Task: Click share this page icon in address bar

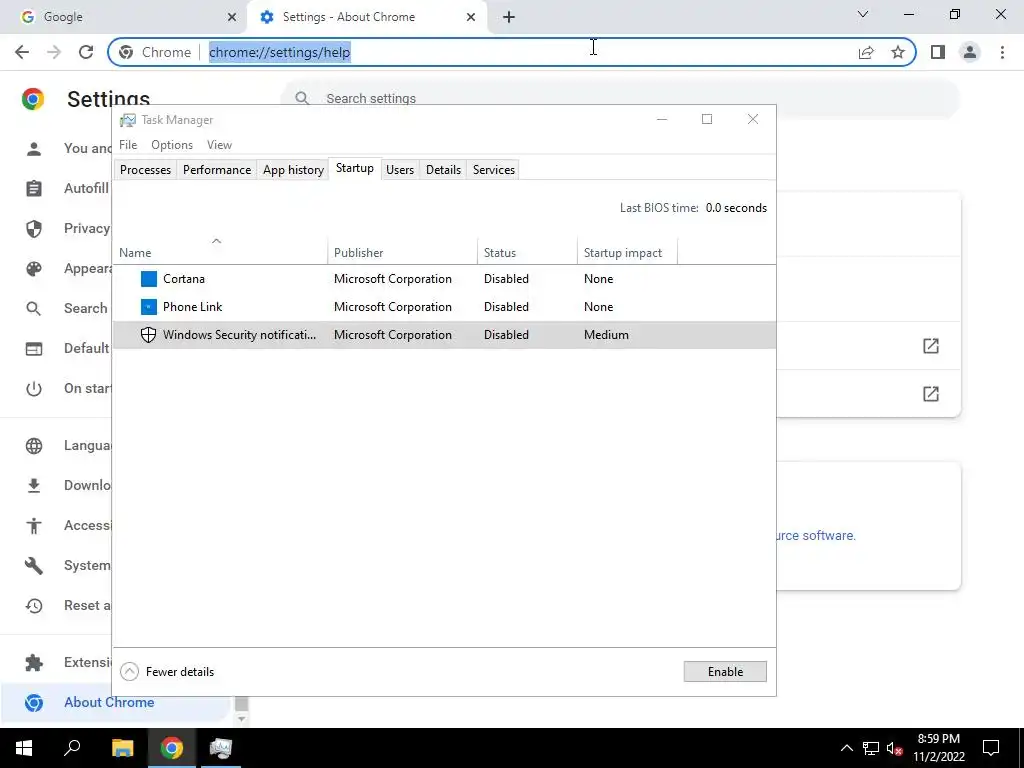Action: tap(866, 52)
